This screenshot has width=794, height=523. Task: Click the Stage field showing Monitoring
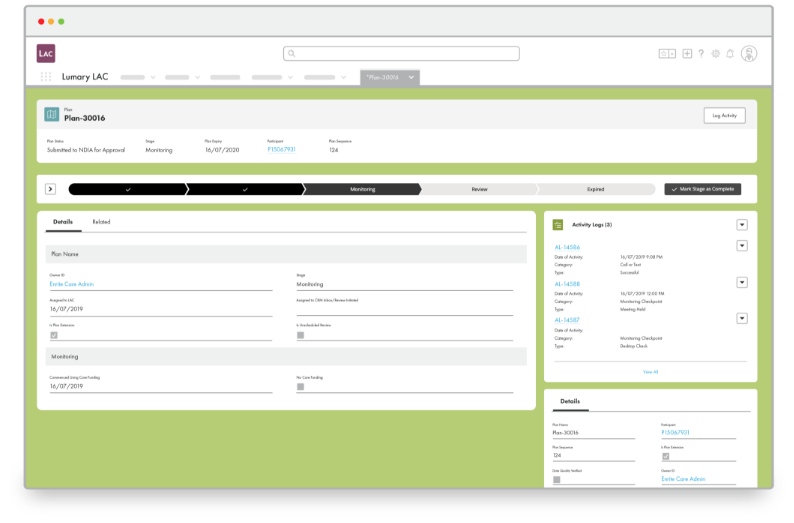click(x=405, y=284)
